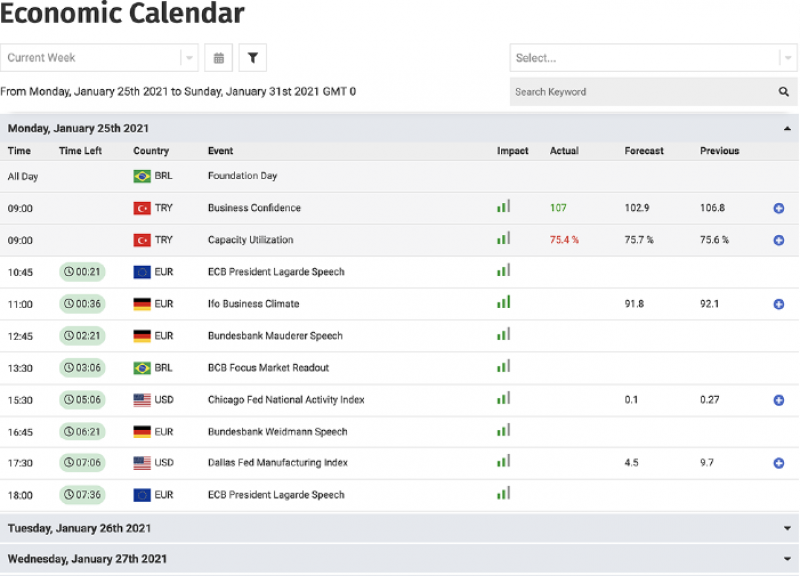Image resolution: width=800 pixels, height=576 pixels.
Task: Click plus icon for Chicago Fed National Activity Index
Action: click(x=779, y=400)
